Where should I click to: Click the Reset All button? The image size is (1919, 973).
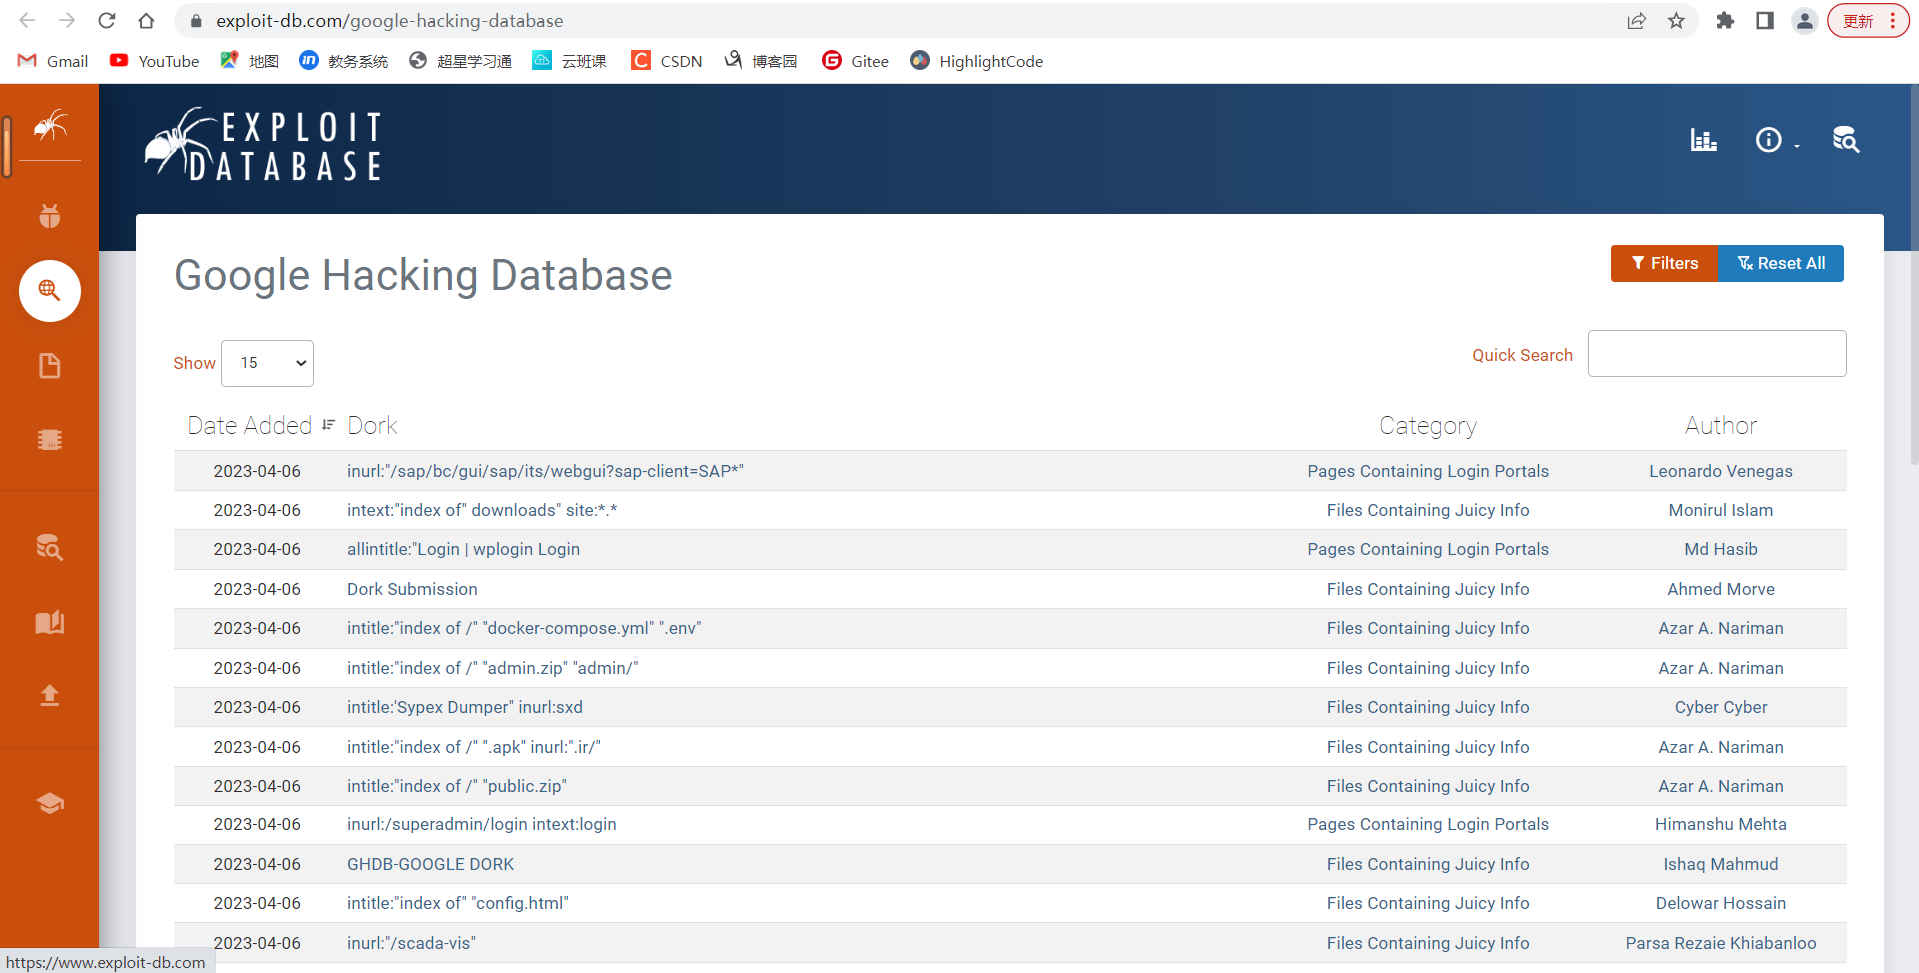1781,264
